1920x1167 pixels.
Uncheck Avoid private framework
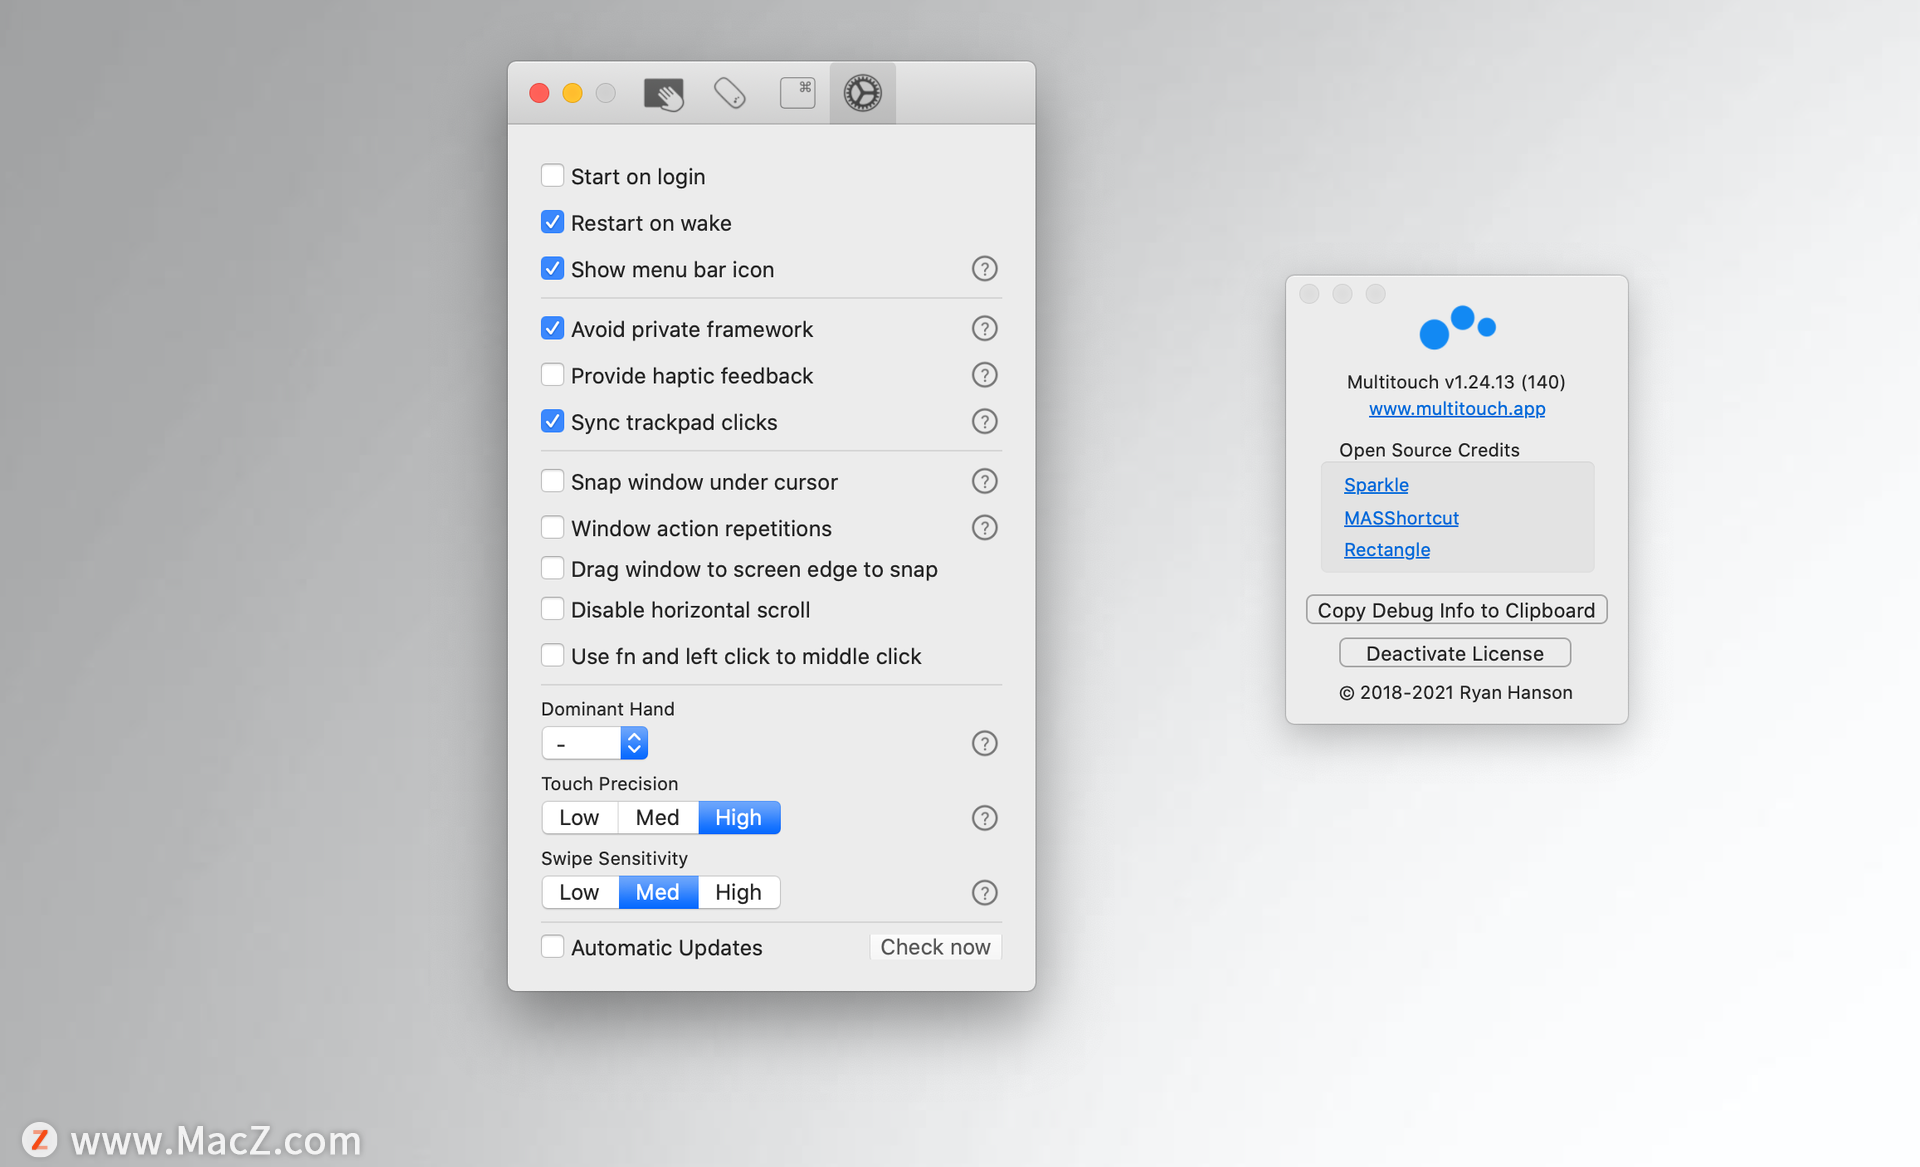pos(552,328)
